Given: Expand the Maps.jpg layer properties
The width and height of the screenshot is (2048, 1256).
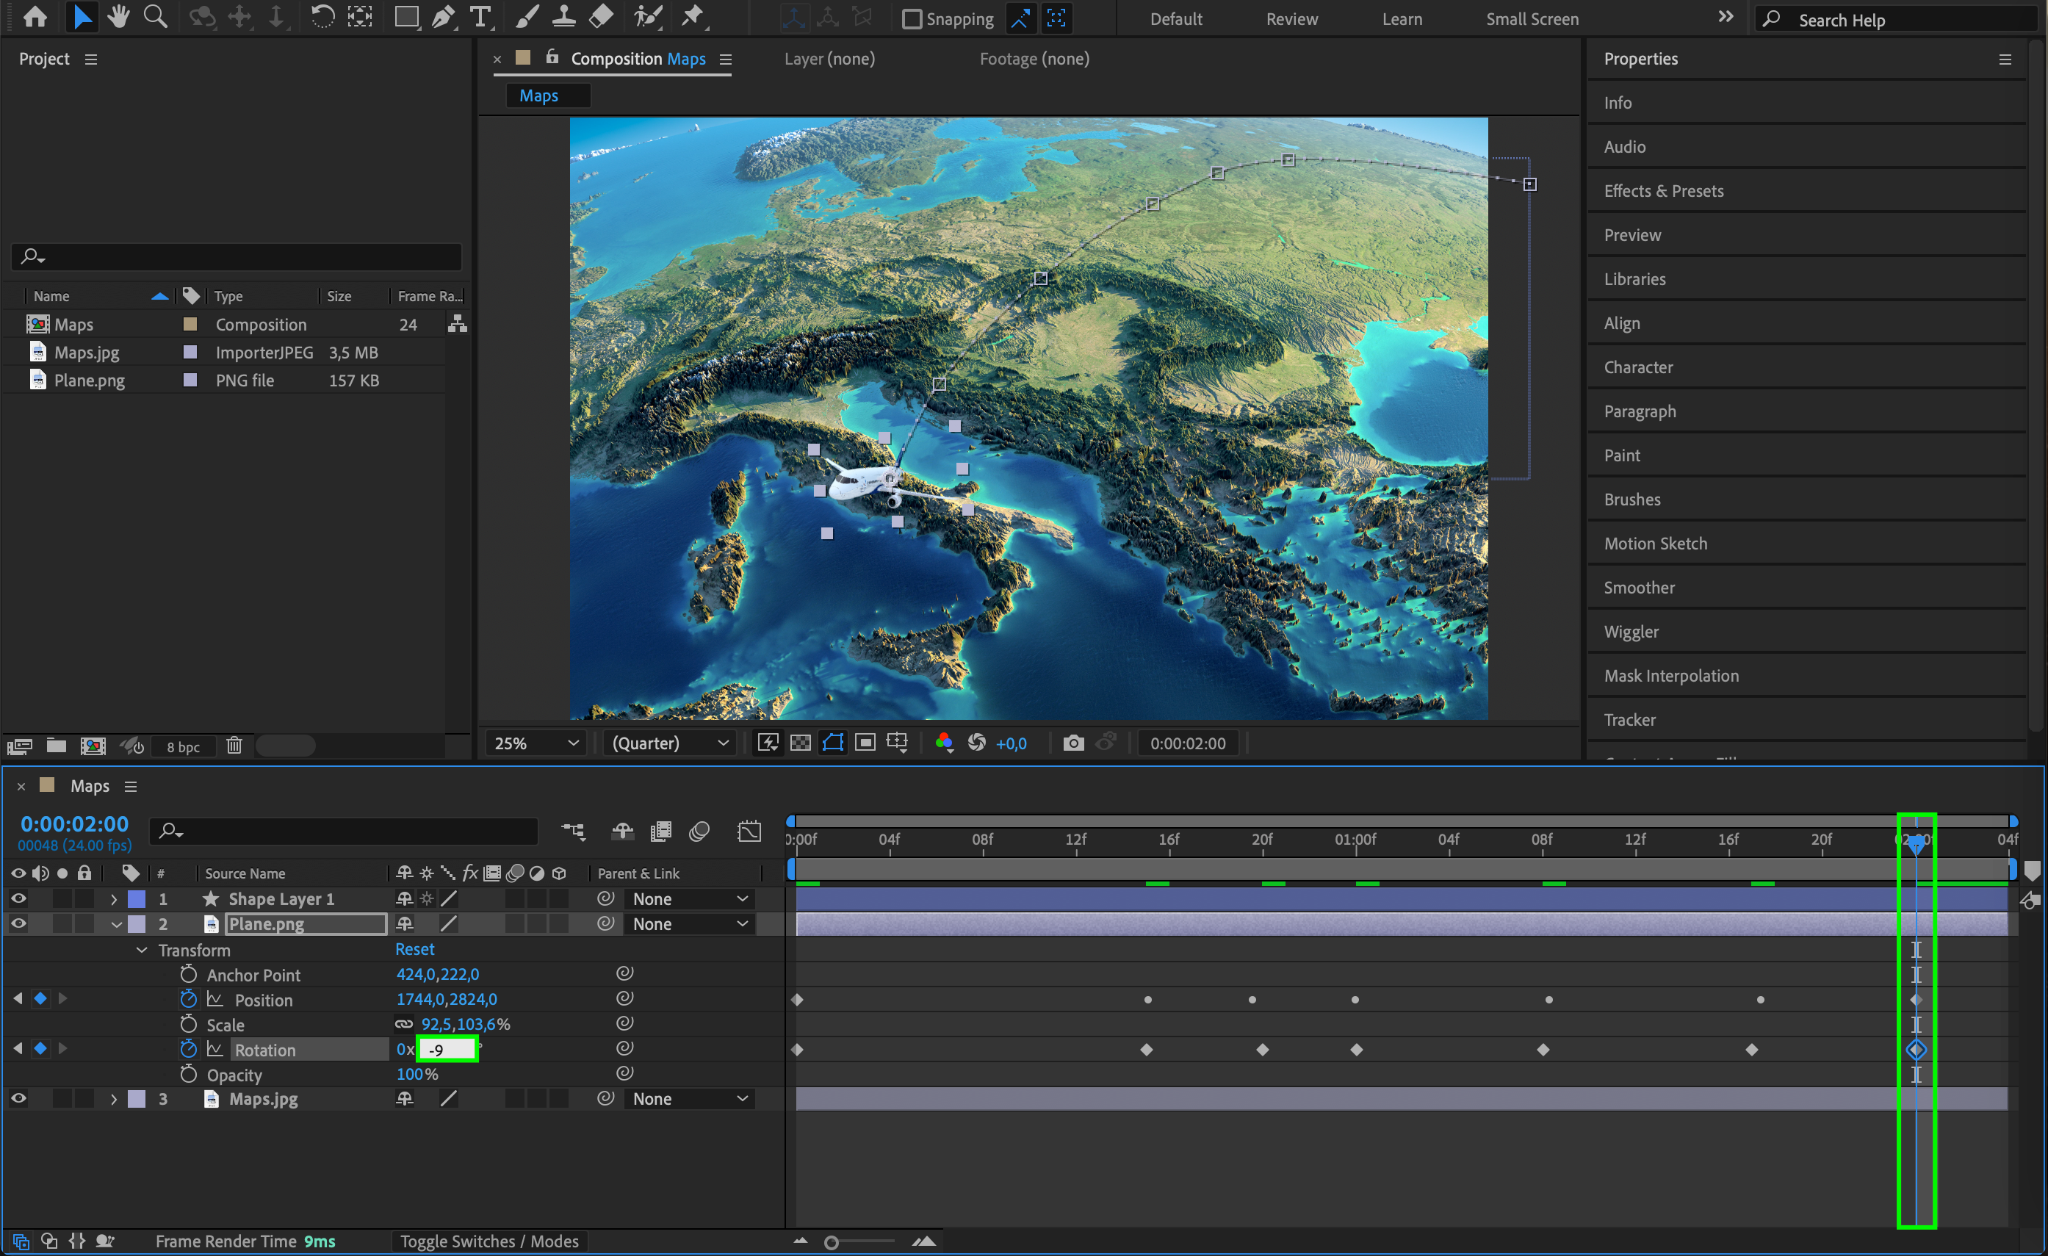Looking at the screenshot, I should 114,1099.
